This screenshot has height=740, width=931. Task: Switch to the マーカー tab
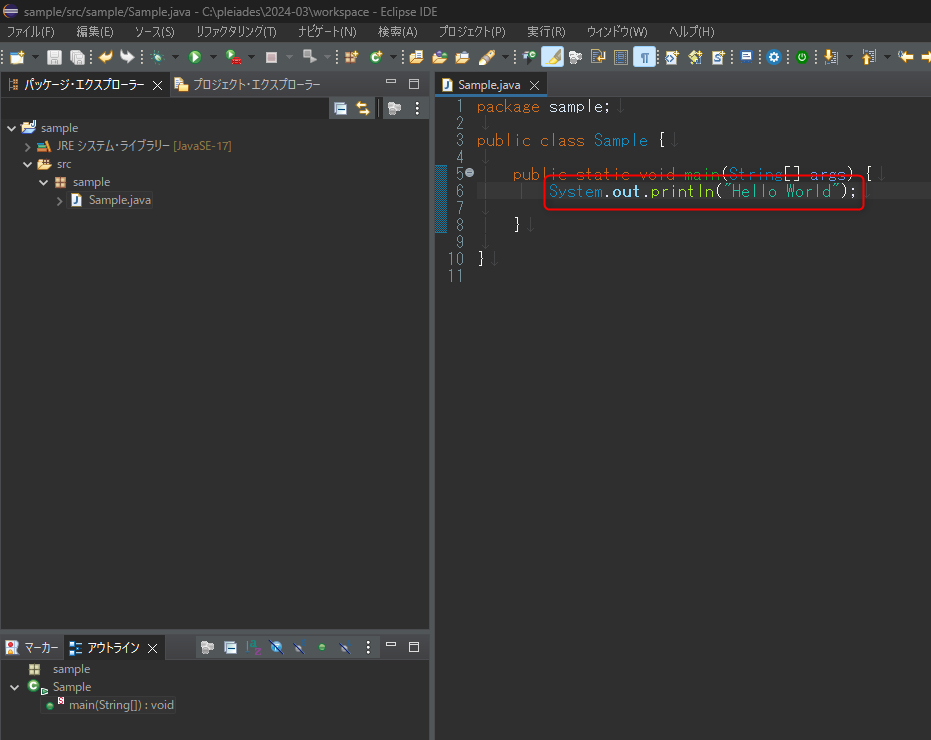click(x=33, y=647)
